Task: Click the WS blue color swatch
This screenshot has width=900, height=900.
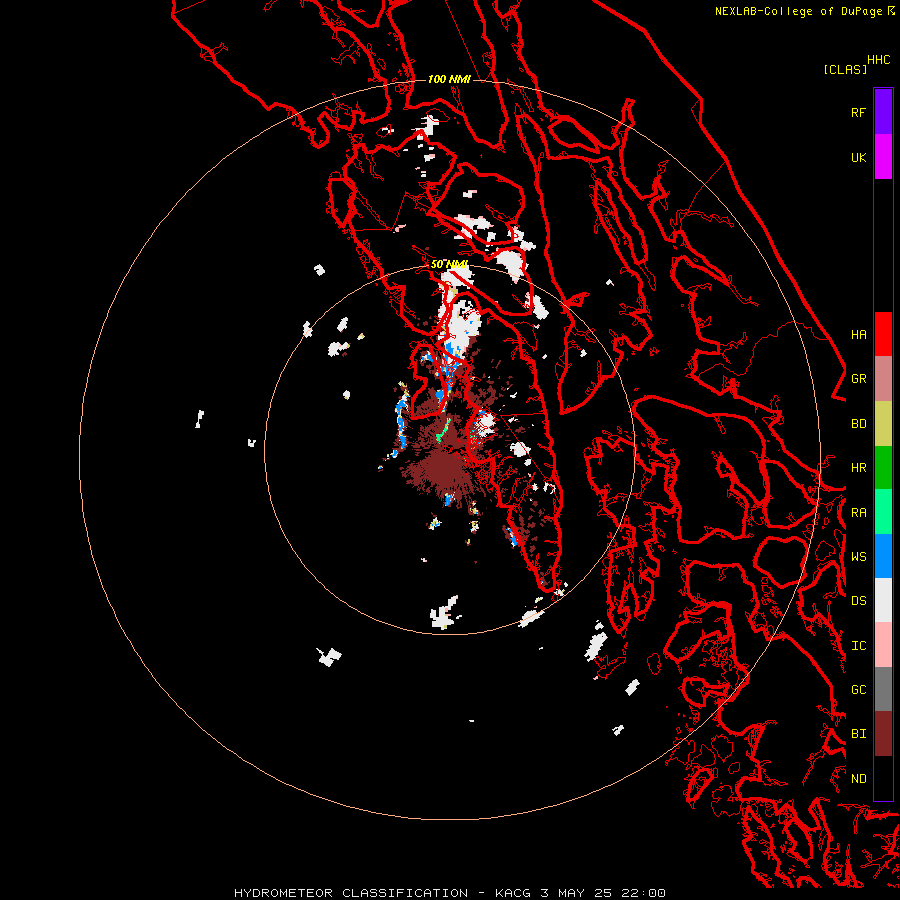Action: pos(883,556)
